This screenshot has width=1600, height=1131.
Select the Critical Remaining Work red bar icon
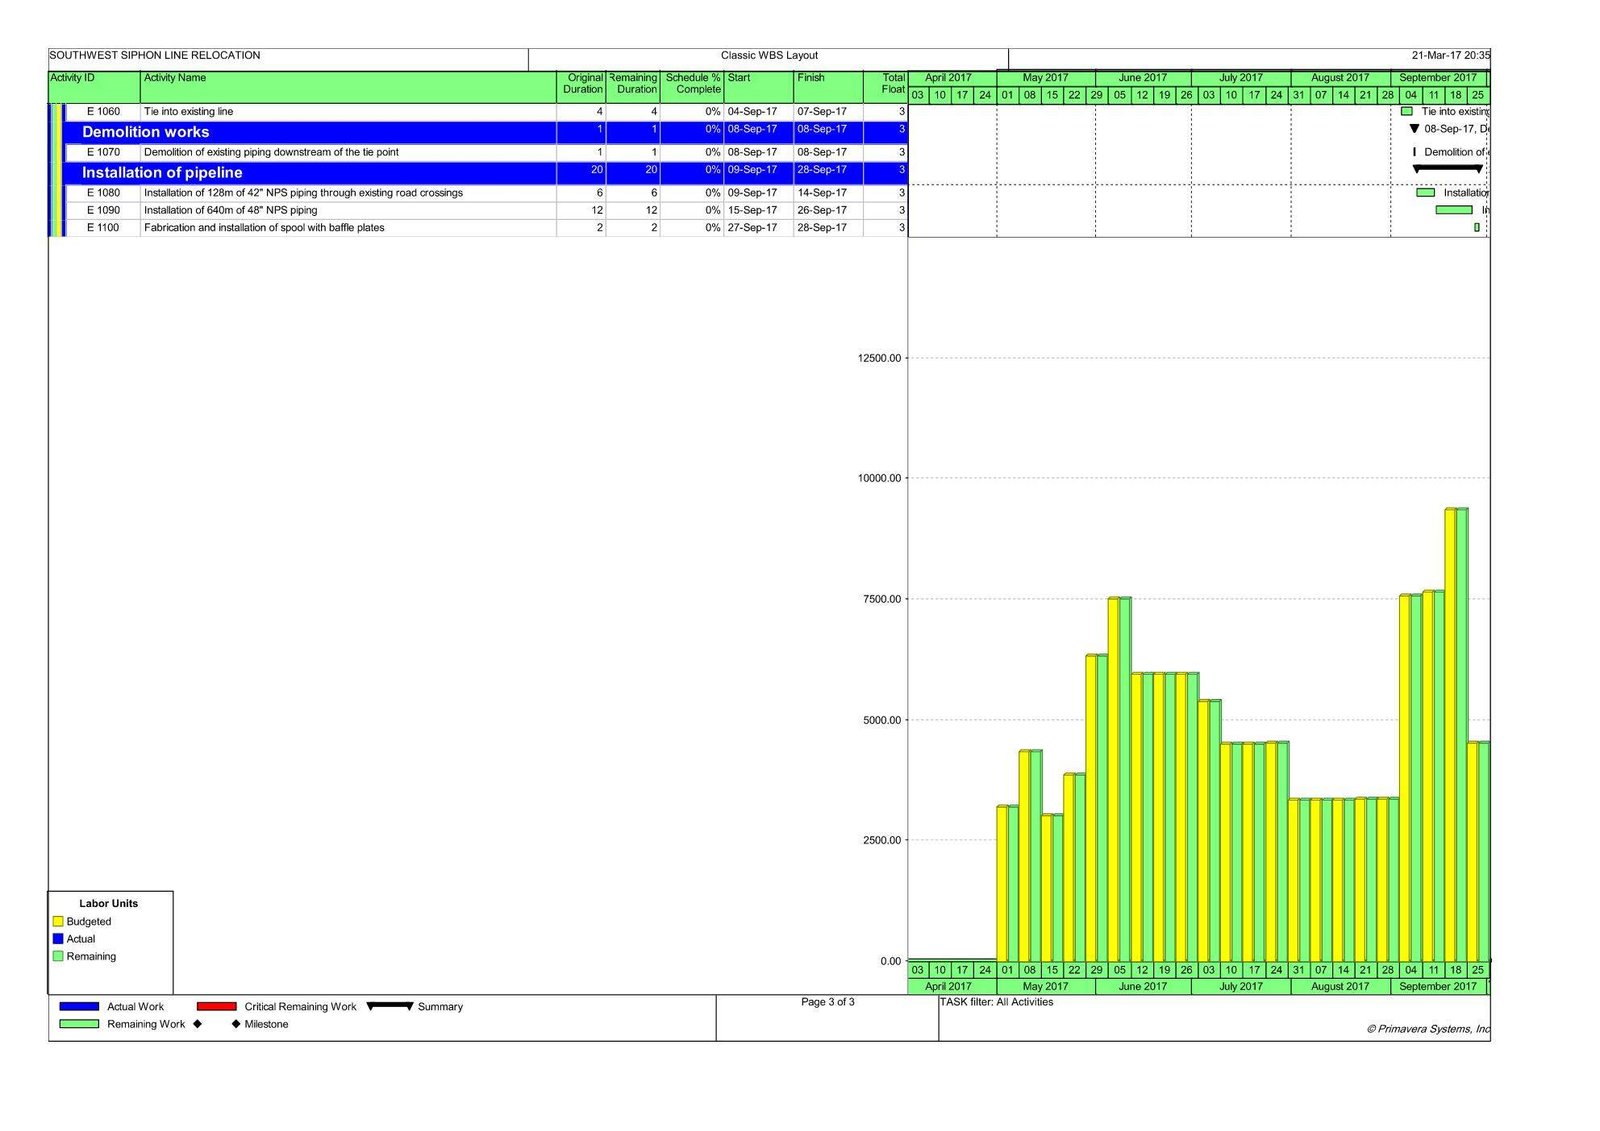coord(216,1006)
